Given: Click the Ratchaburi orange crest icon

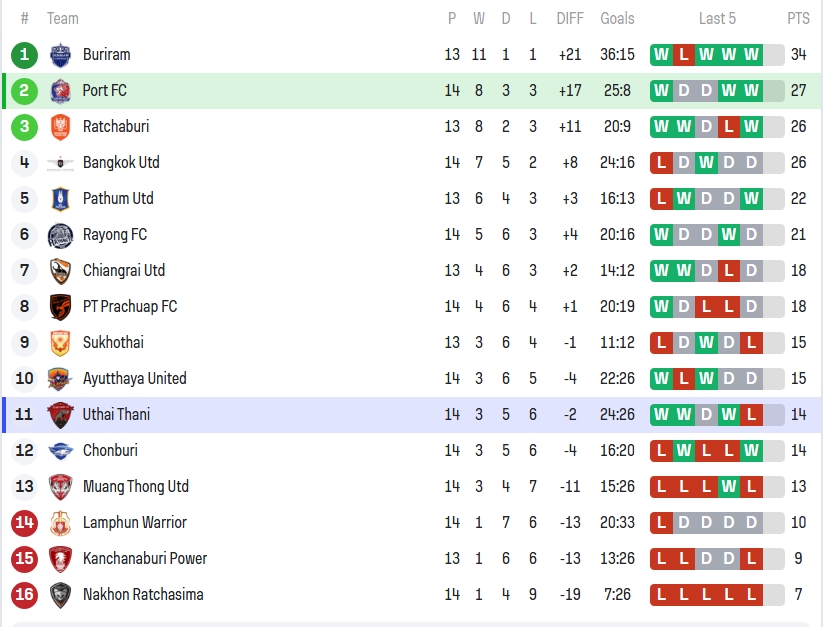Looking at the screenshot, I should pyautogui.click(x=60, y=127).
